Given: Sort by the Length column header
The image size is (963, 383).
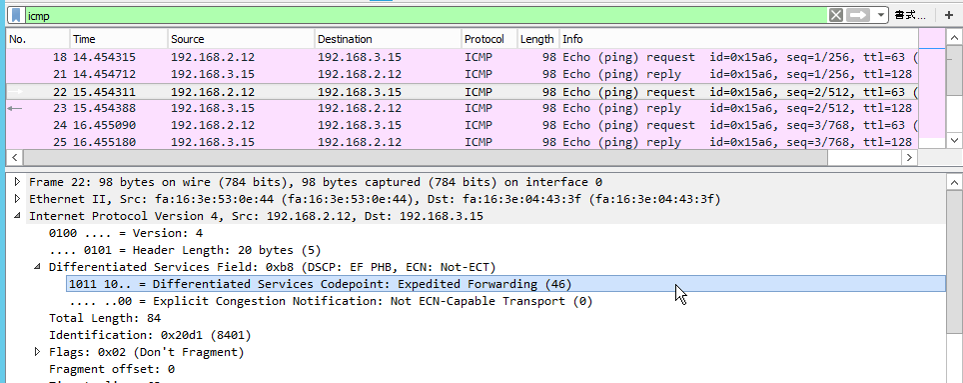Looking at the screenshot, I should [537, 39].
